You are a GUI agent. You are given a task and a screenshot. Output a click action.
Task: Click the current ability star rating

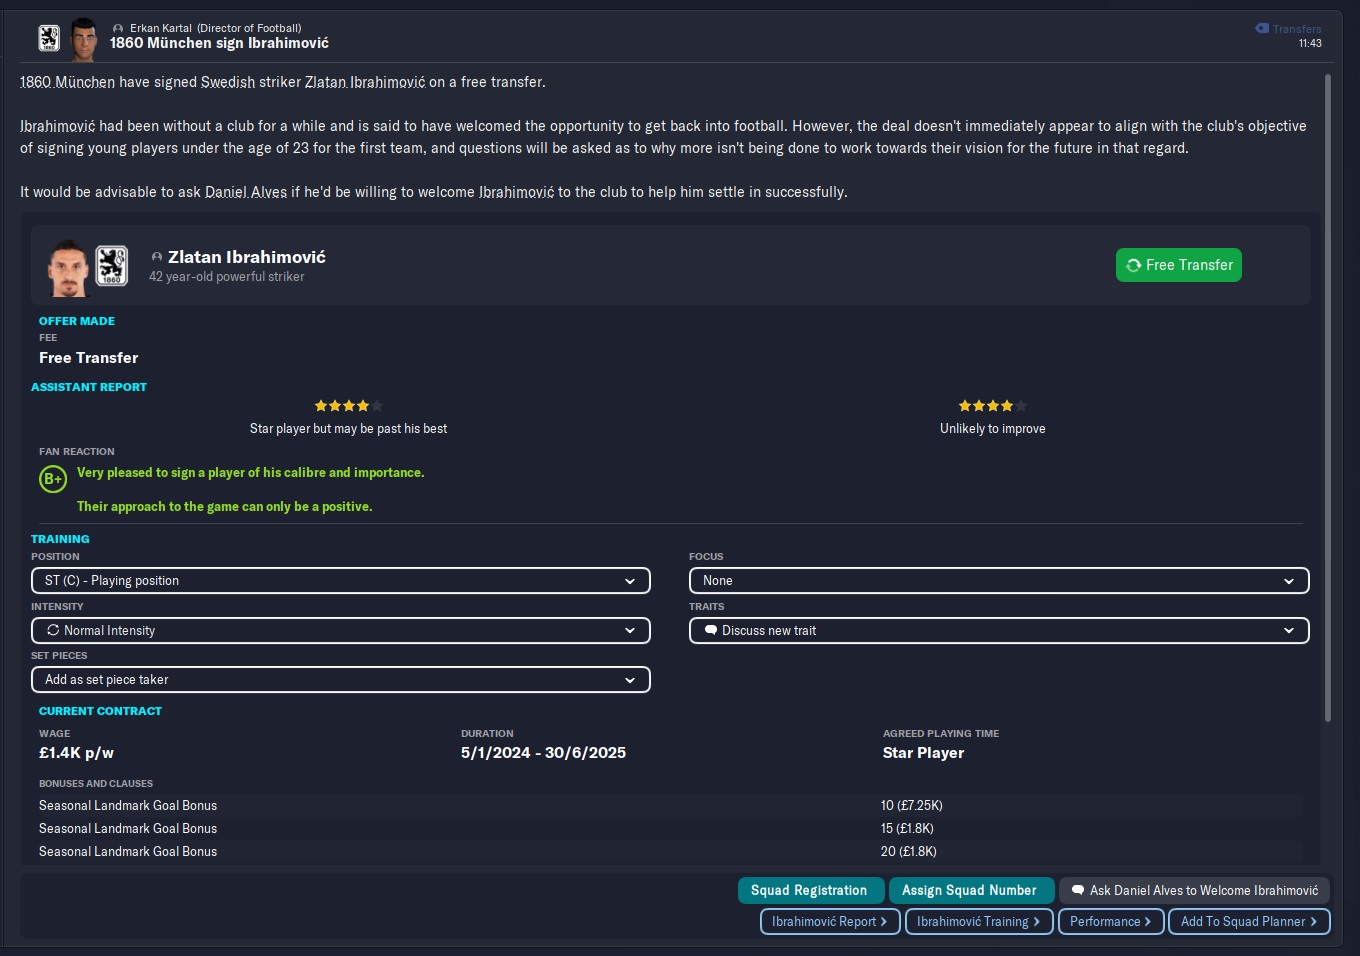pos(348,406)
